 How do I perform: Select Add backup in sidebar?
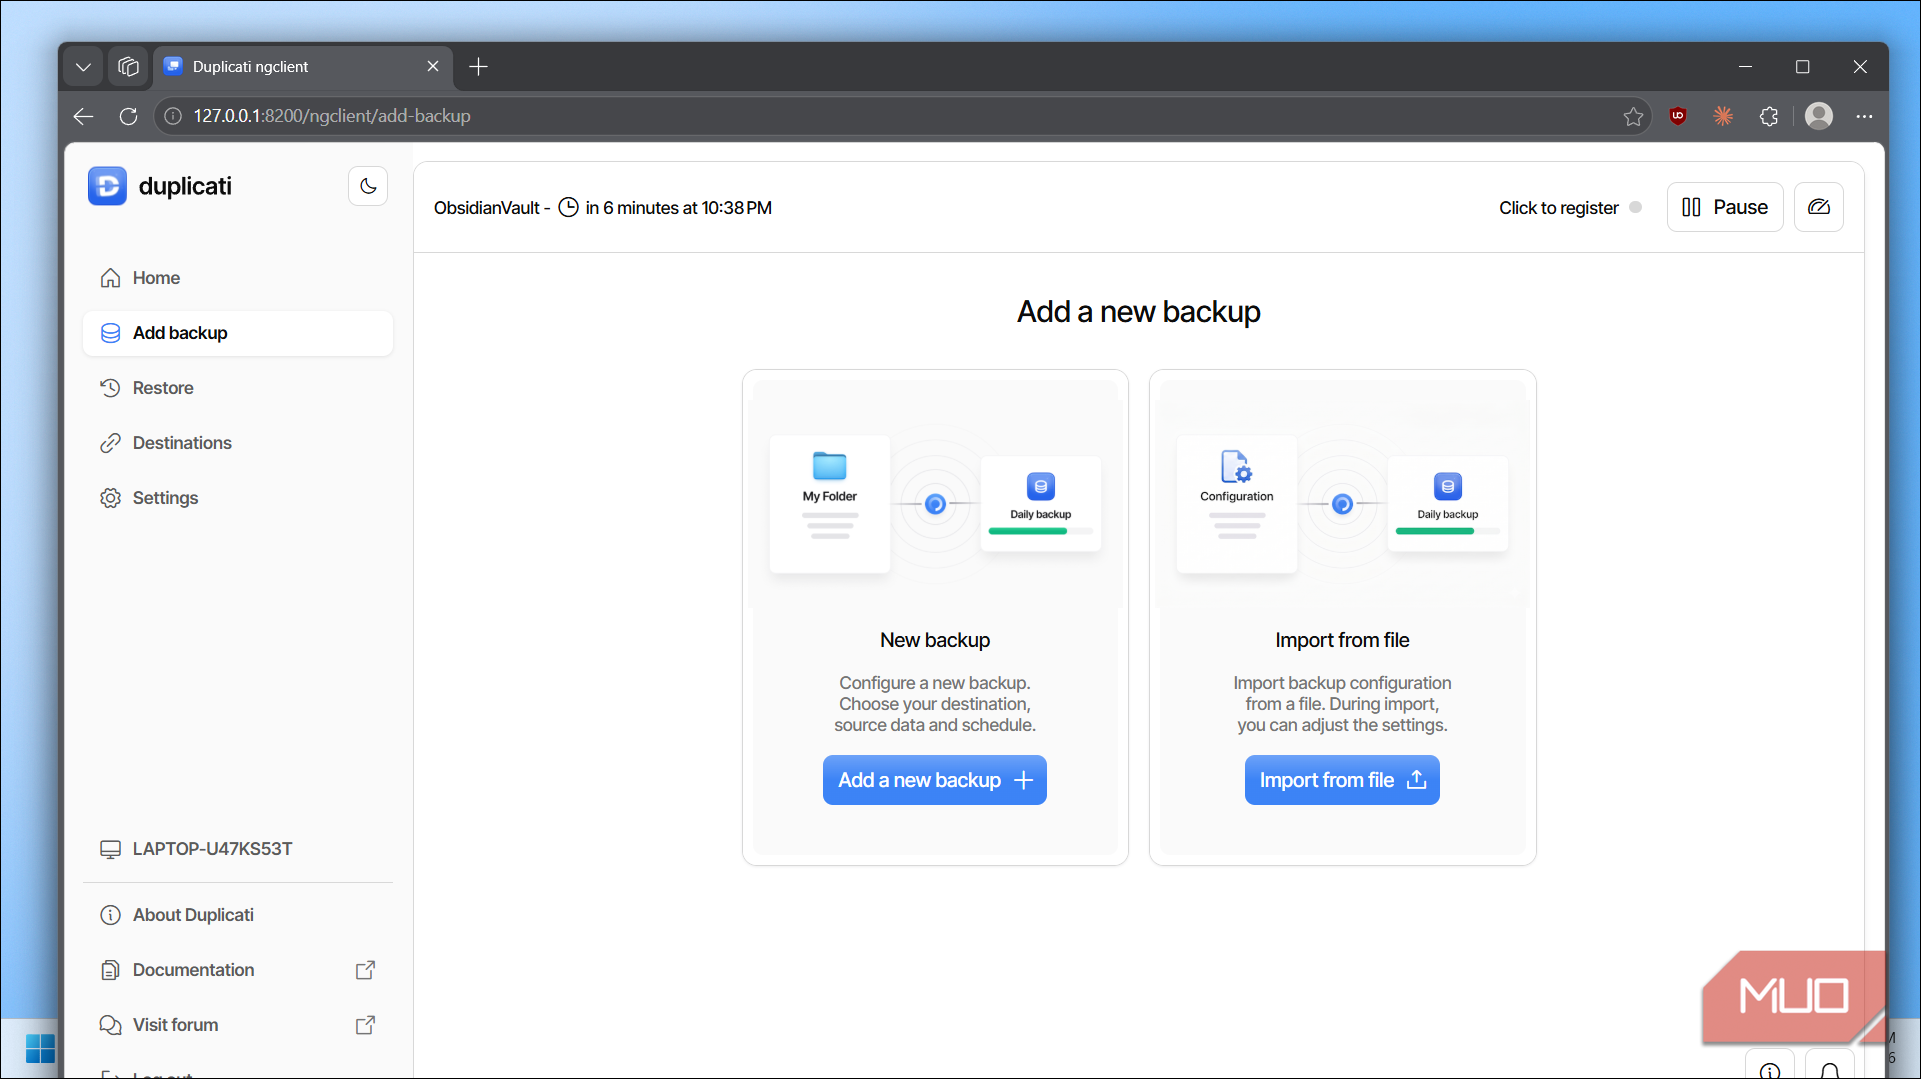(238, 333)
